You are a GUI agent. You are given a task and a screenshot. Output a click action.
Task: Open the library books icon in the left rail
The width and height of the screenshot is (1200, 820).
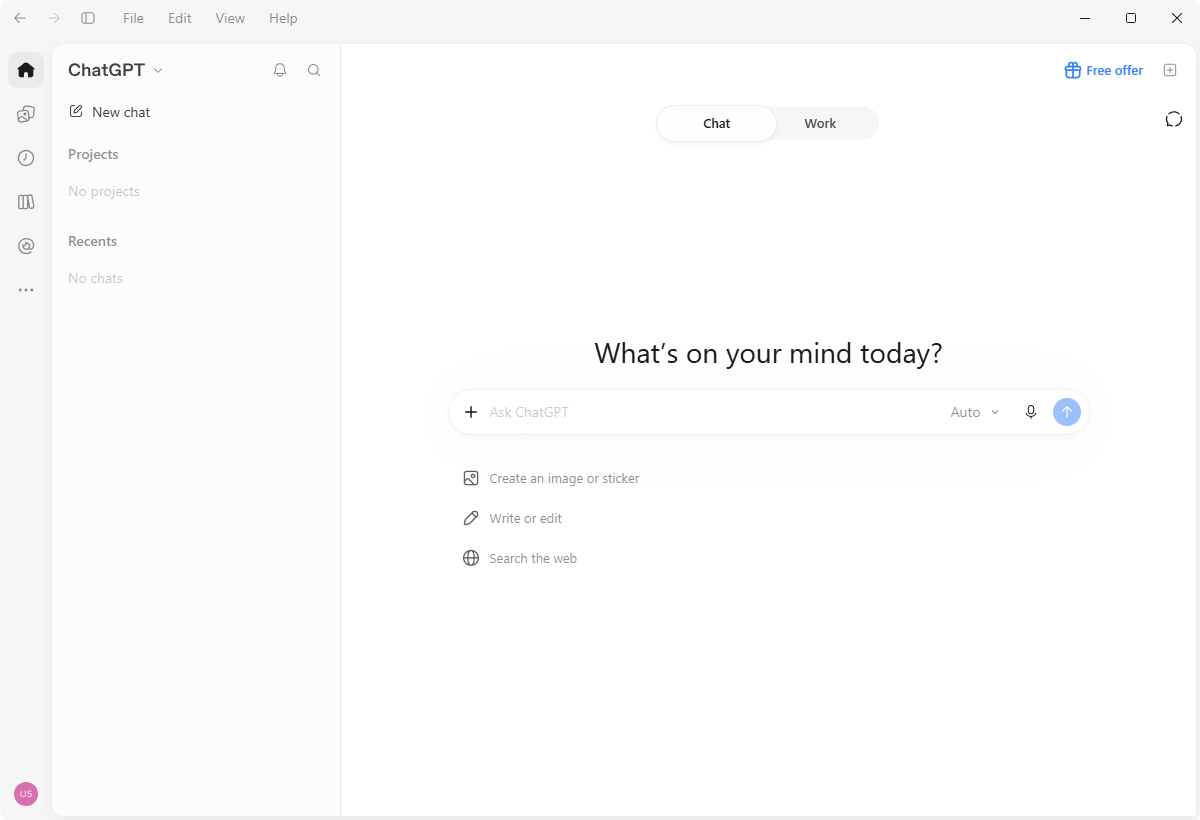(26, 202)
